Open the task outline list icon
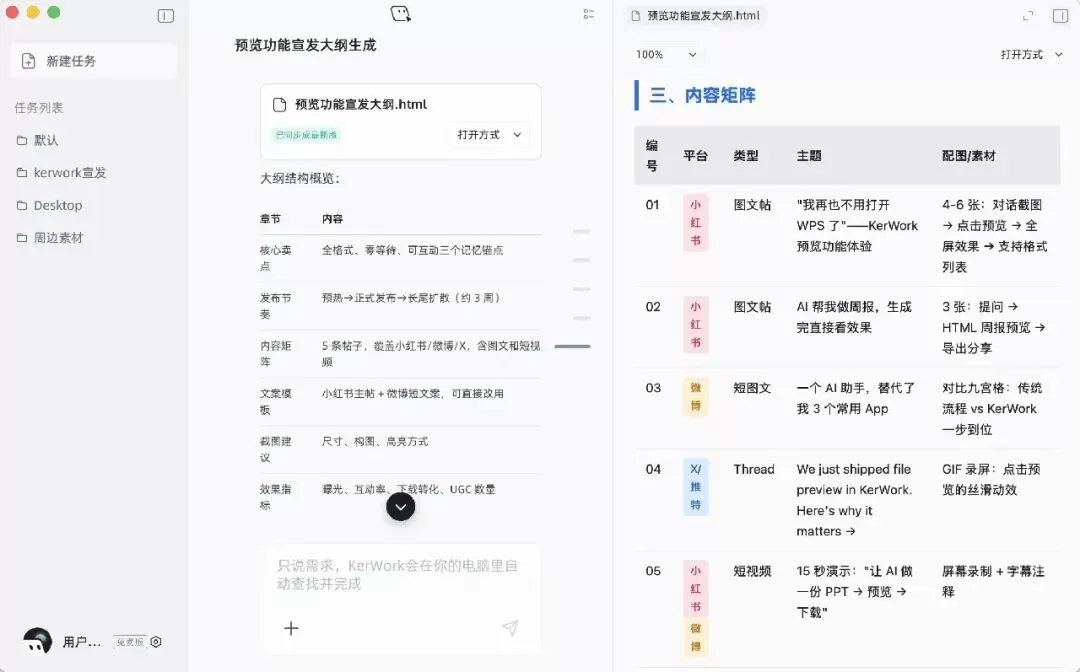This screenshot has width=1080, height=672. pos(588,14)
